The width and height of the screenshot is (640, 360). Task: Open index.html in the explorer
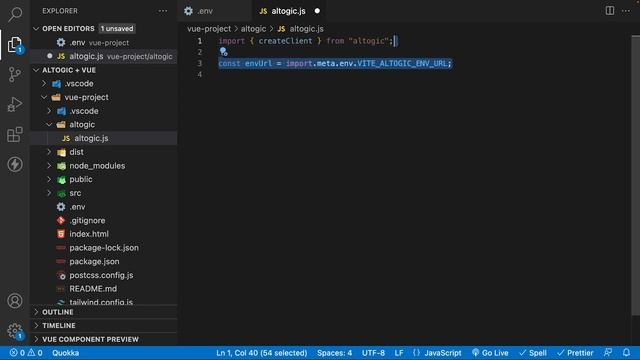(104, 234)
